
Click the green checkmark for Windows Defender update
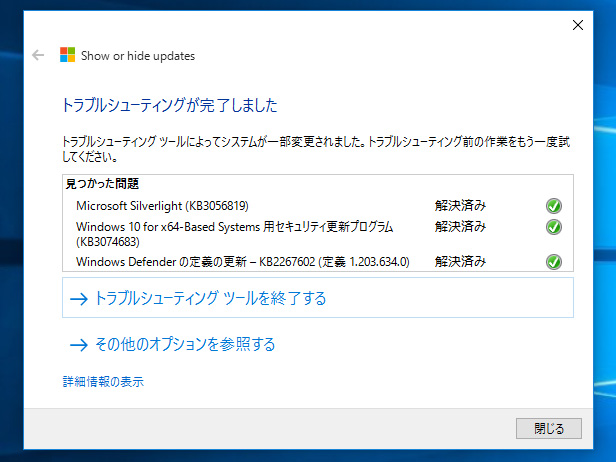(x=553, y=262)
